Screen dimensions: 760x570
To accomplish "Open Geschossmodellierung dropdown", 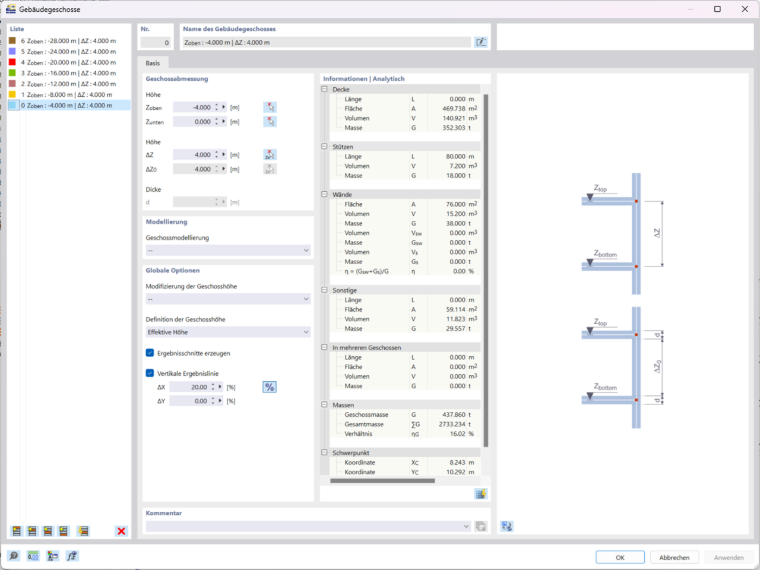I will pos(228,250).
